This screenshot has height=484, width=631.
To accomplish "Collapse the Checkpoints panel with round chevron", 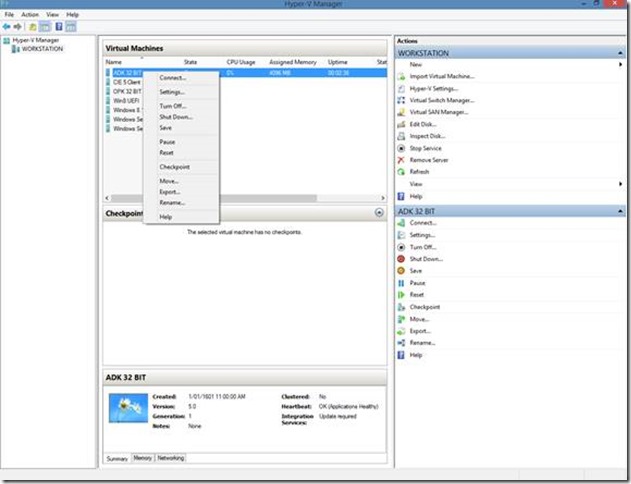I will pos(379,213).
